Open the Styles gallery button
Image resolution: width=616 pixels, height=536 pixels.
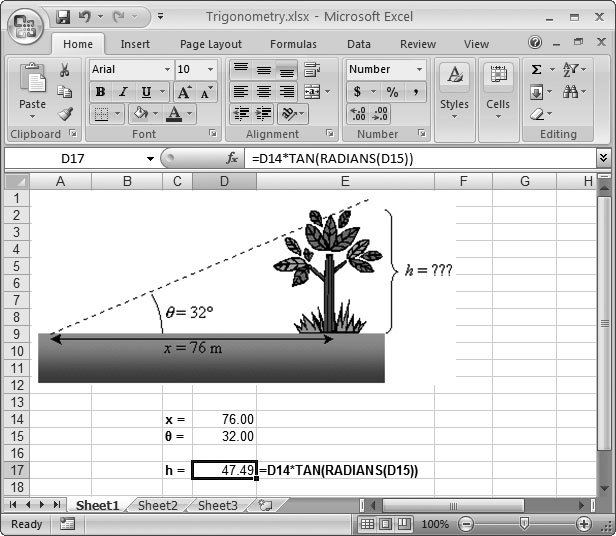[454, 89]
